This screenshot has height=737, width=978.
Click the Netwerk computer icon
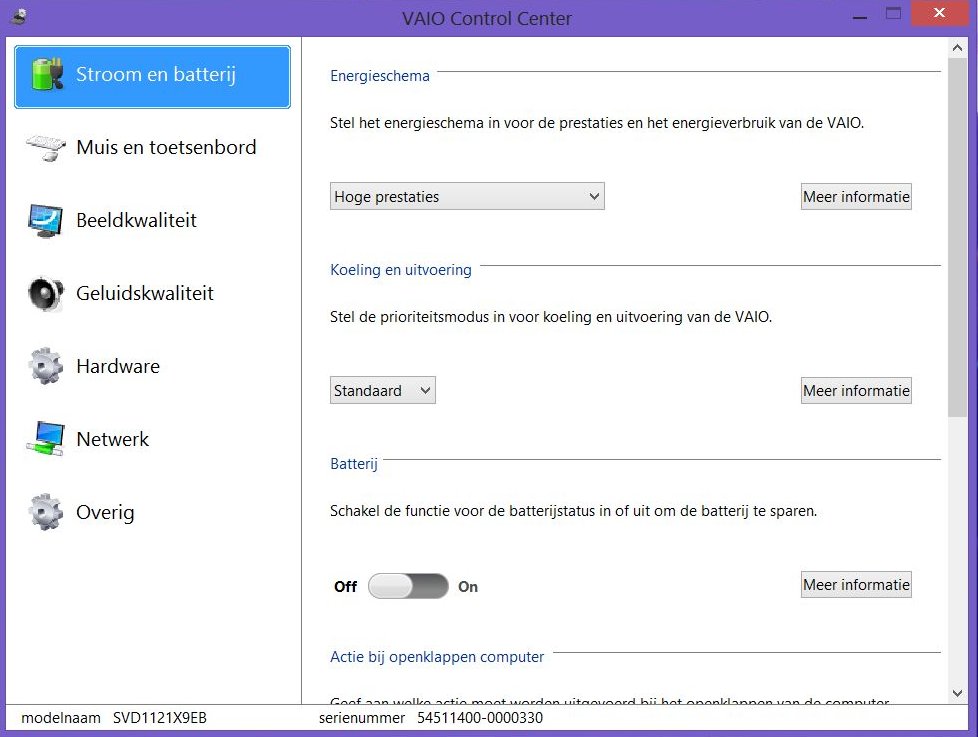[x=46, y=439]
